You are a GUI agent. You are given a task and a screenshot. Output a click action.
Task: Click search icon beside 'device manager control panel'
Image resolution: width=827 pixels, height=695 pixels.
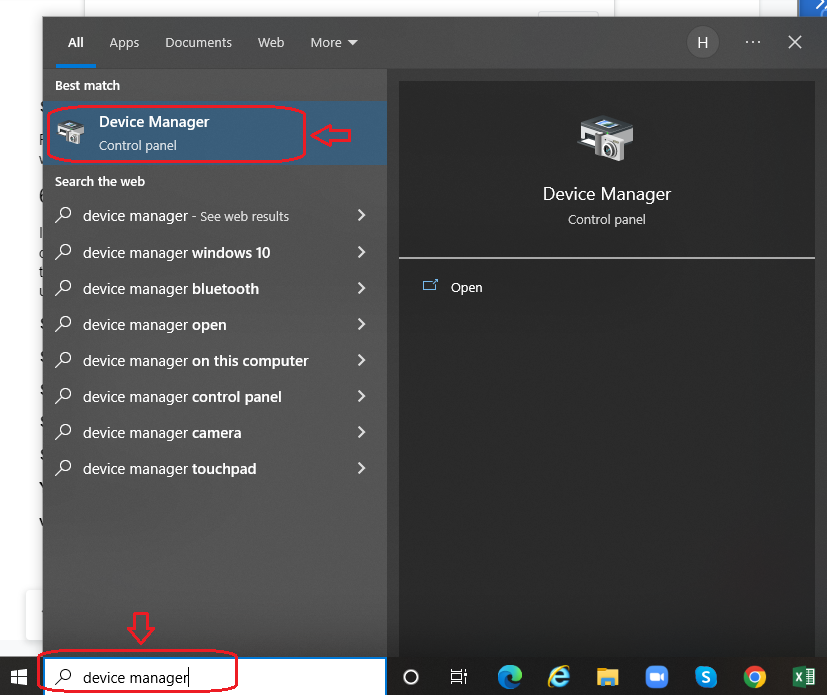click(x=63, y=396)
